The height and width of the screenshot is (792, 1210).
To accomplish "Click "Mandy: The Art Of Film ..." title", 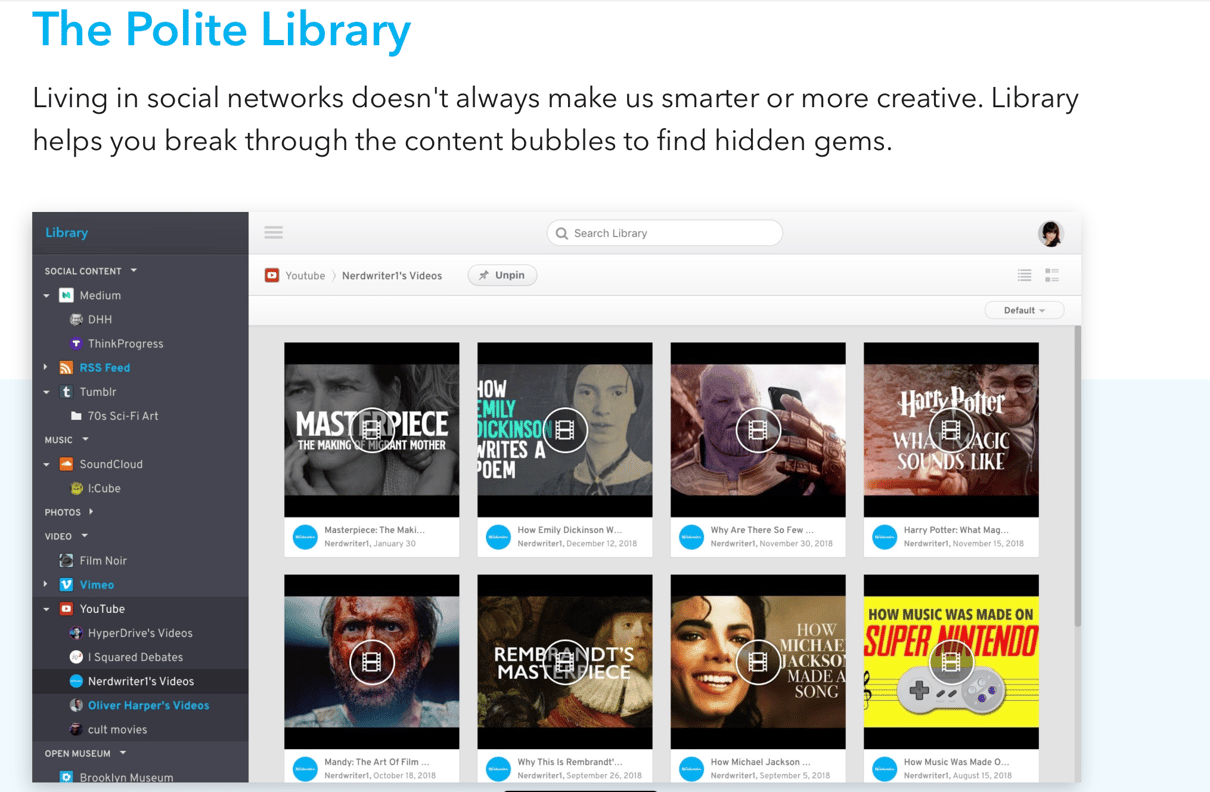I will tap(376, 762).
